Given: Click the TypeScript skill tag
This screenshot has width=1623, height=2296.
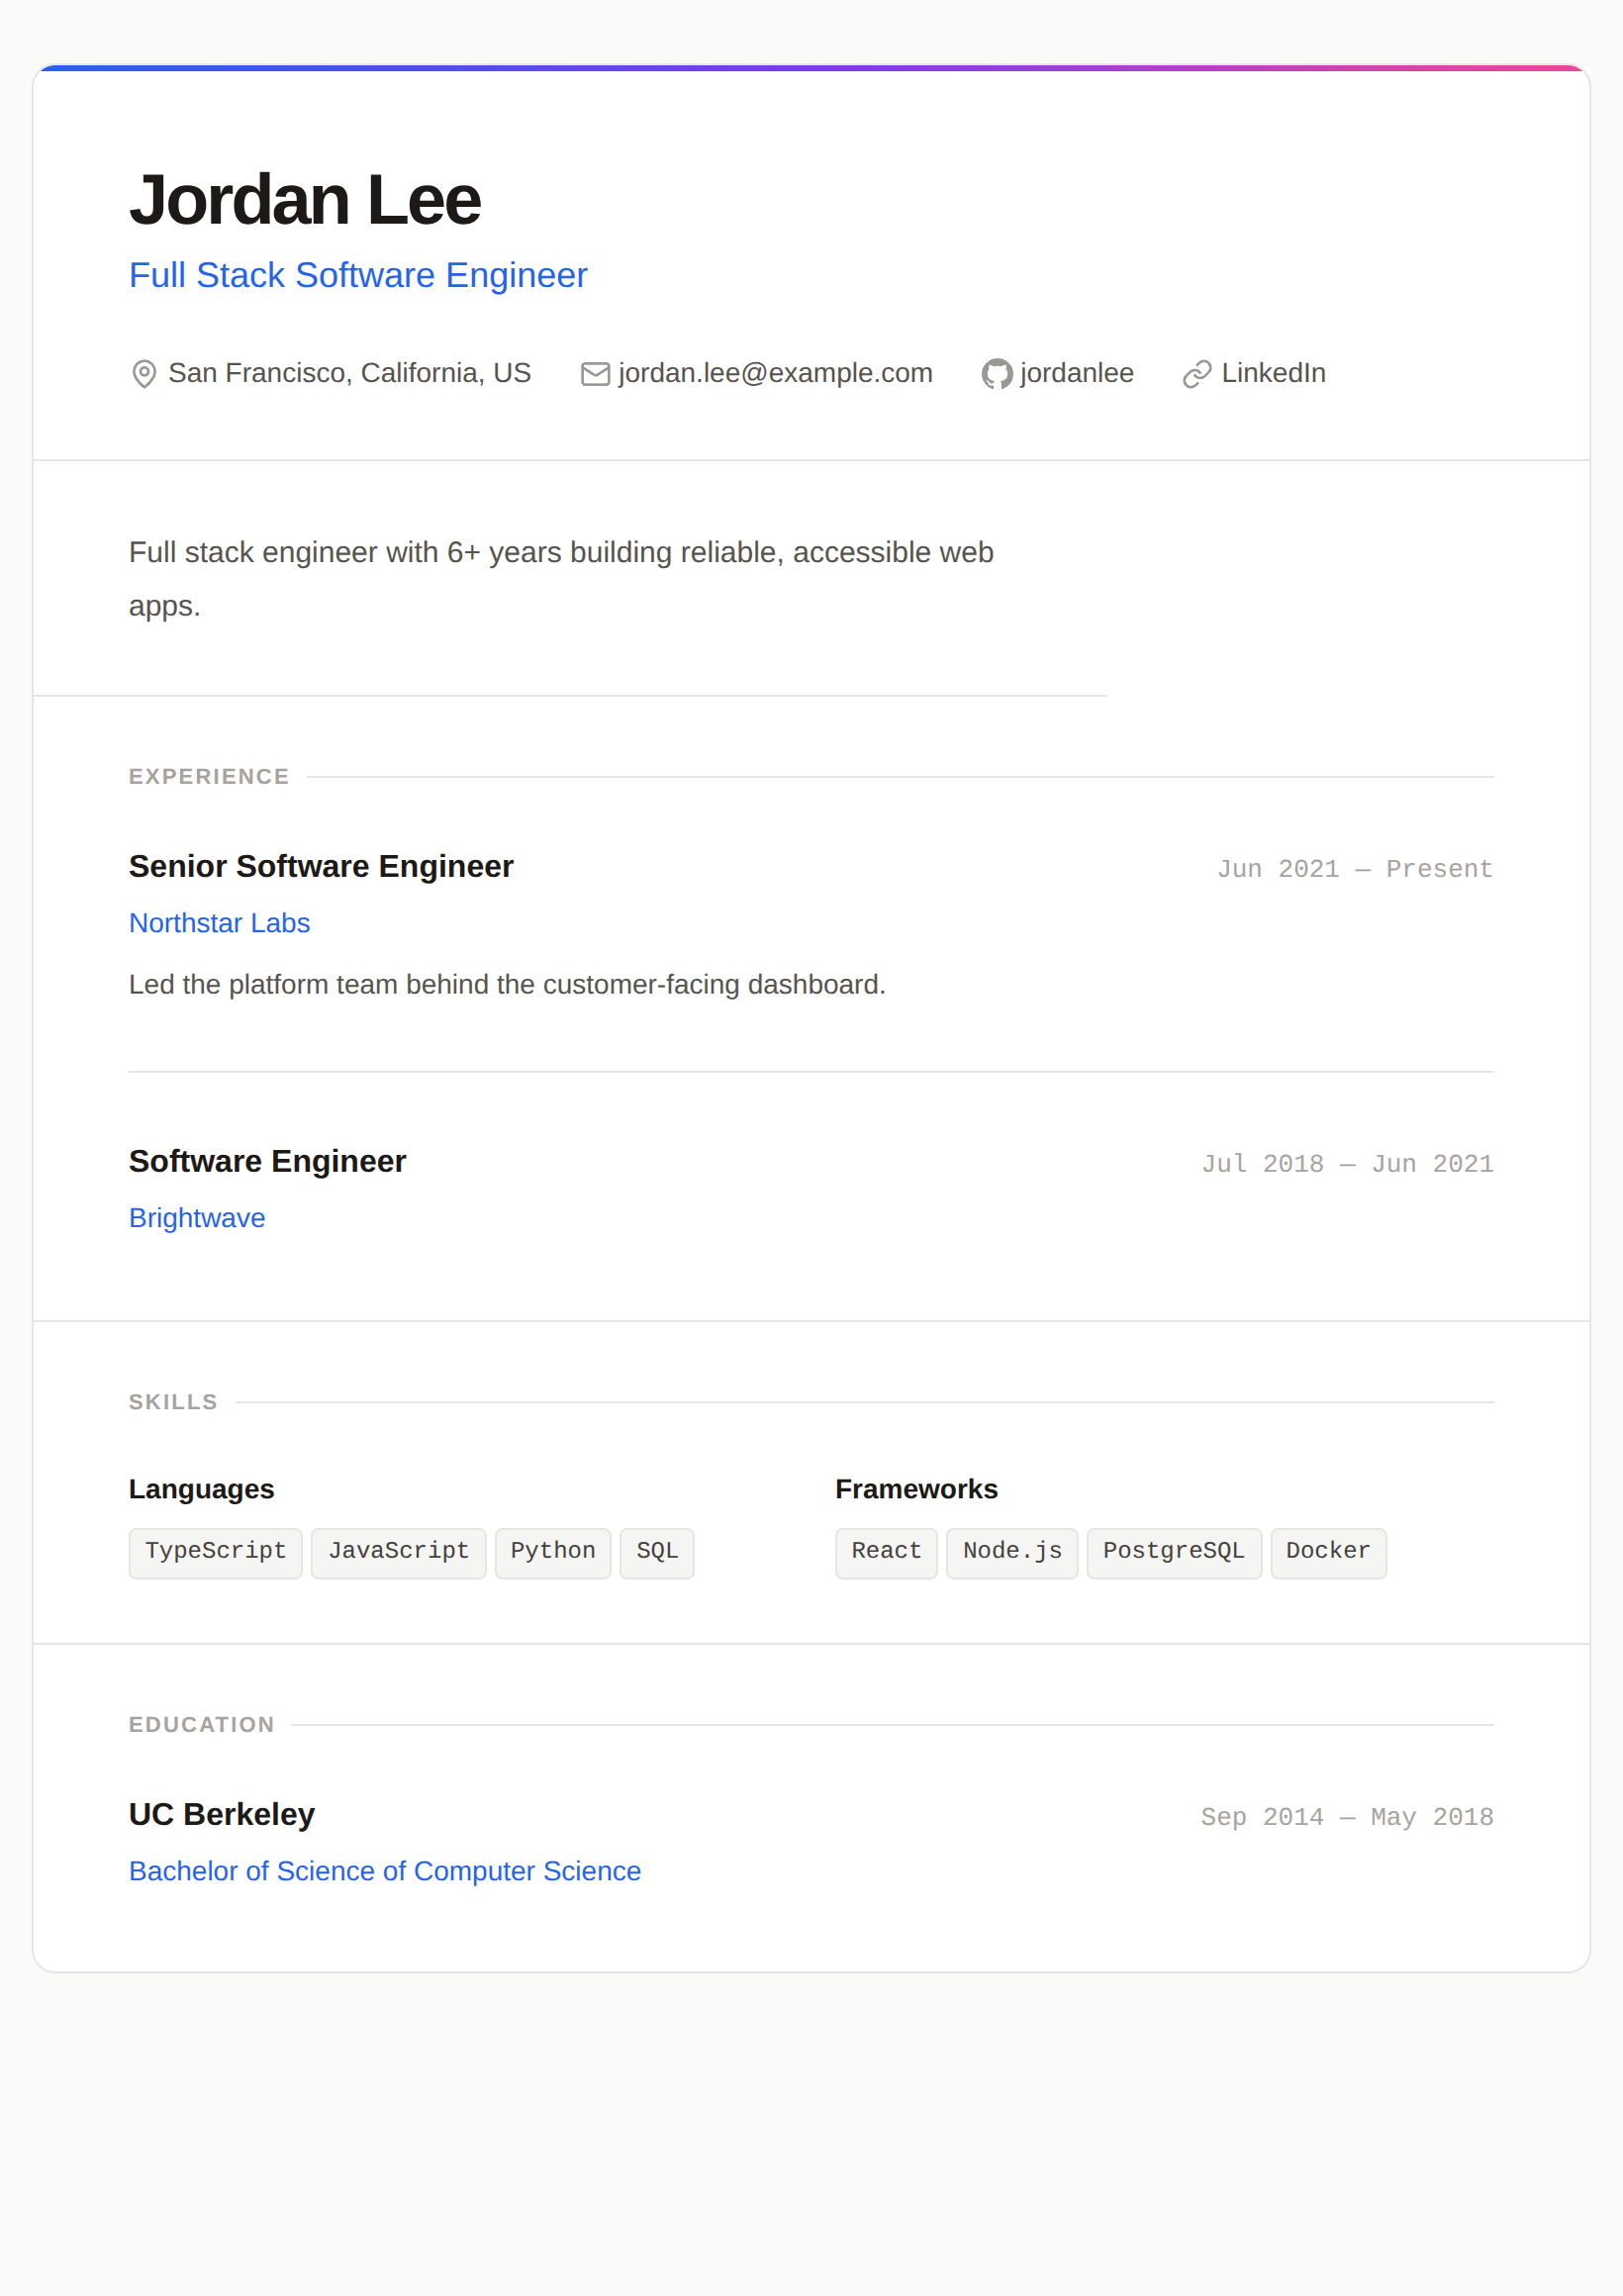Looking at the screenshot, I should [215, 1553].
